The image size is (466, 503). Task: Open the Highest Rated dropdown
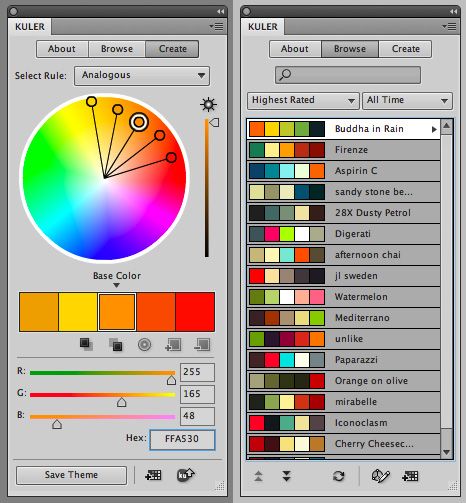303,101
